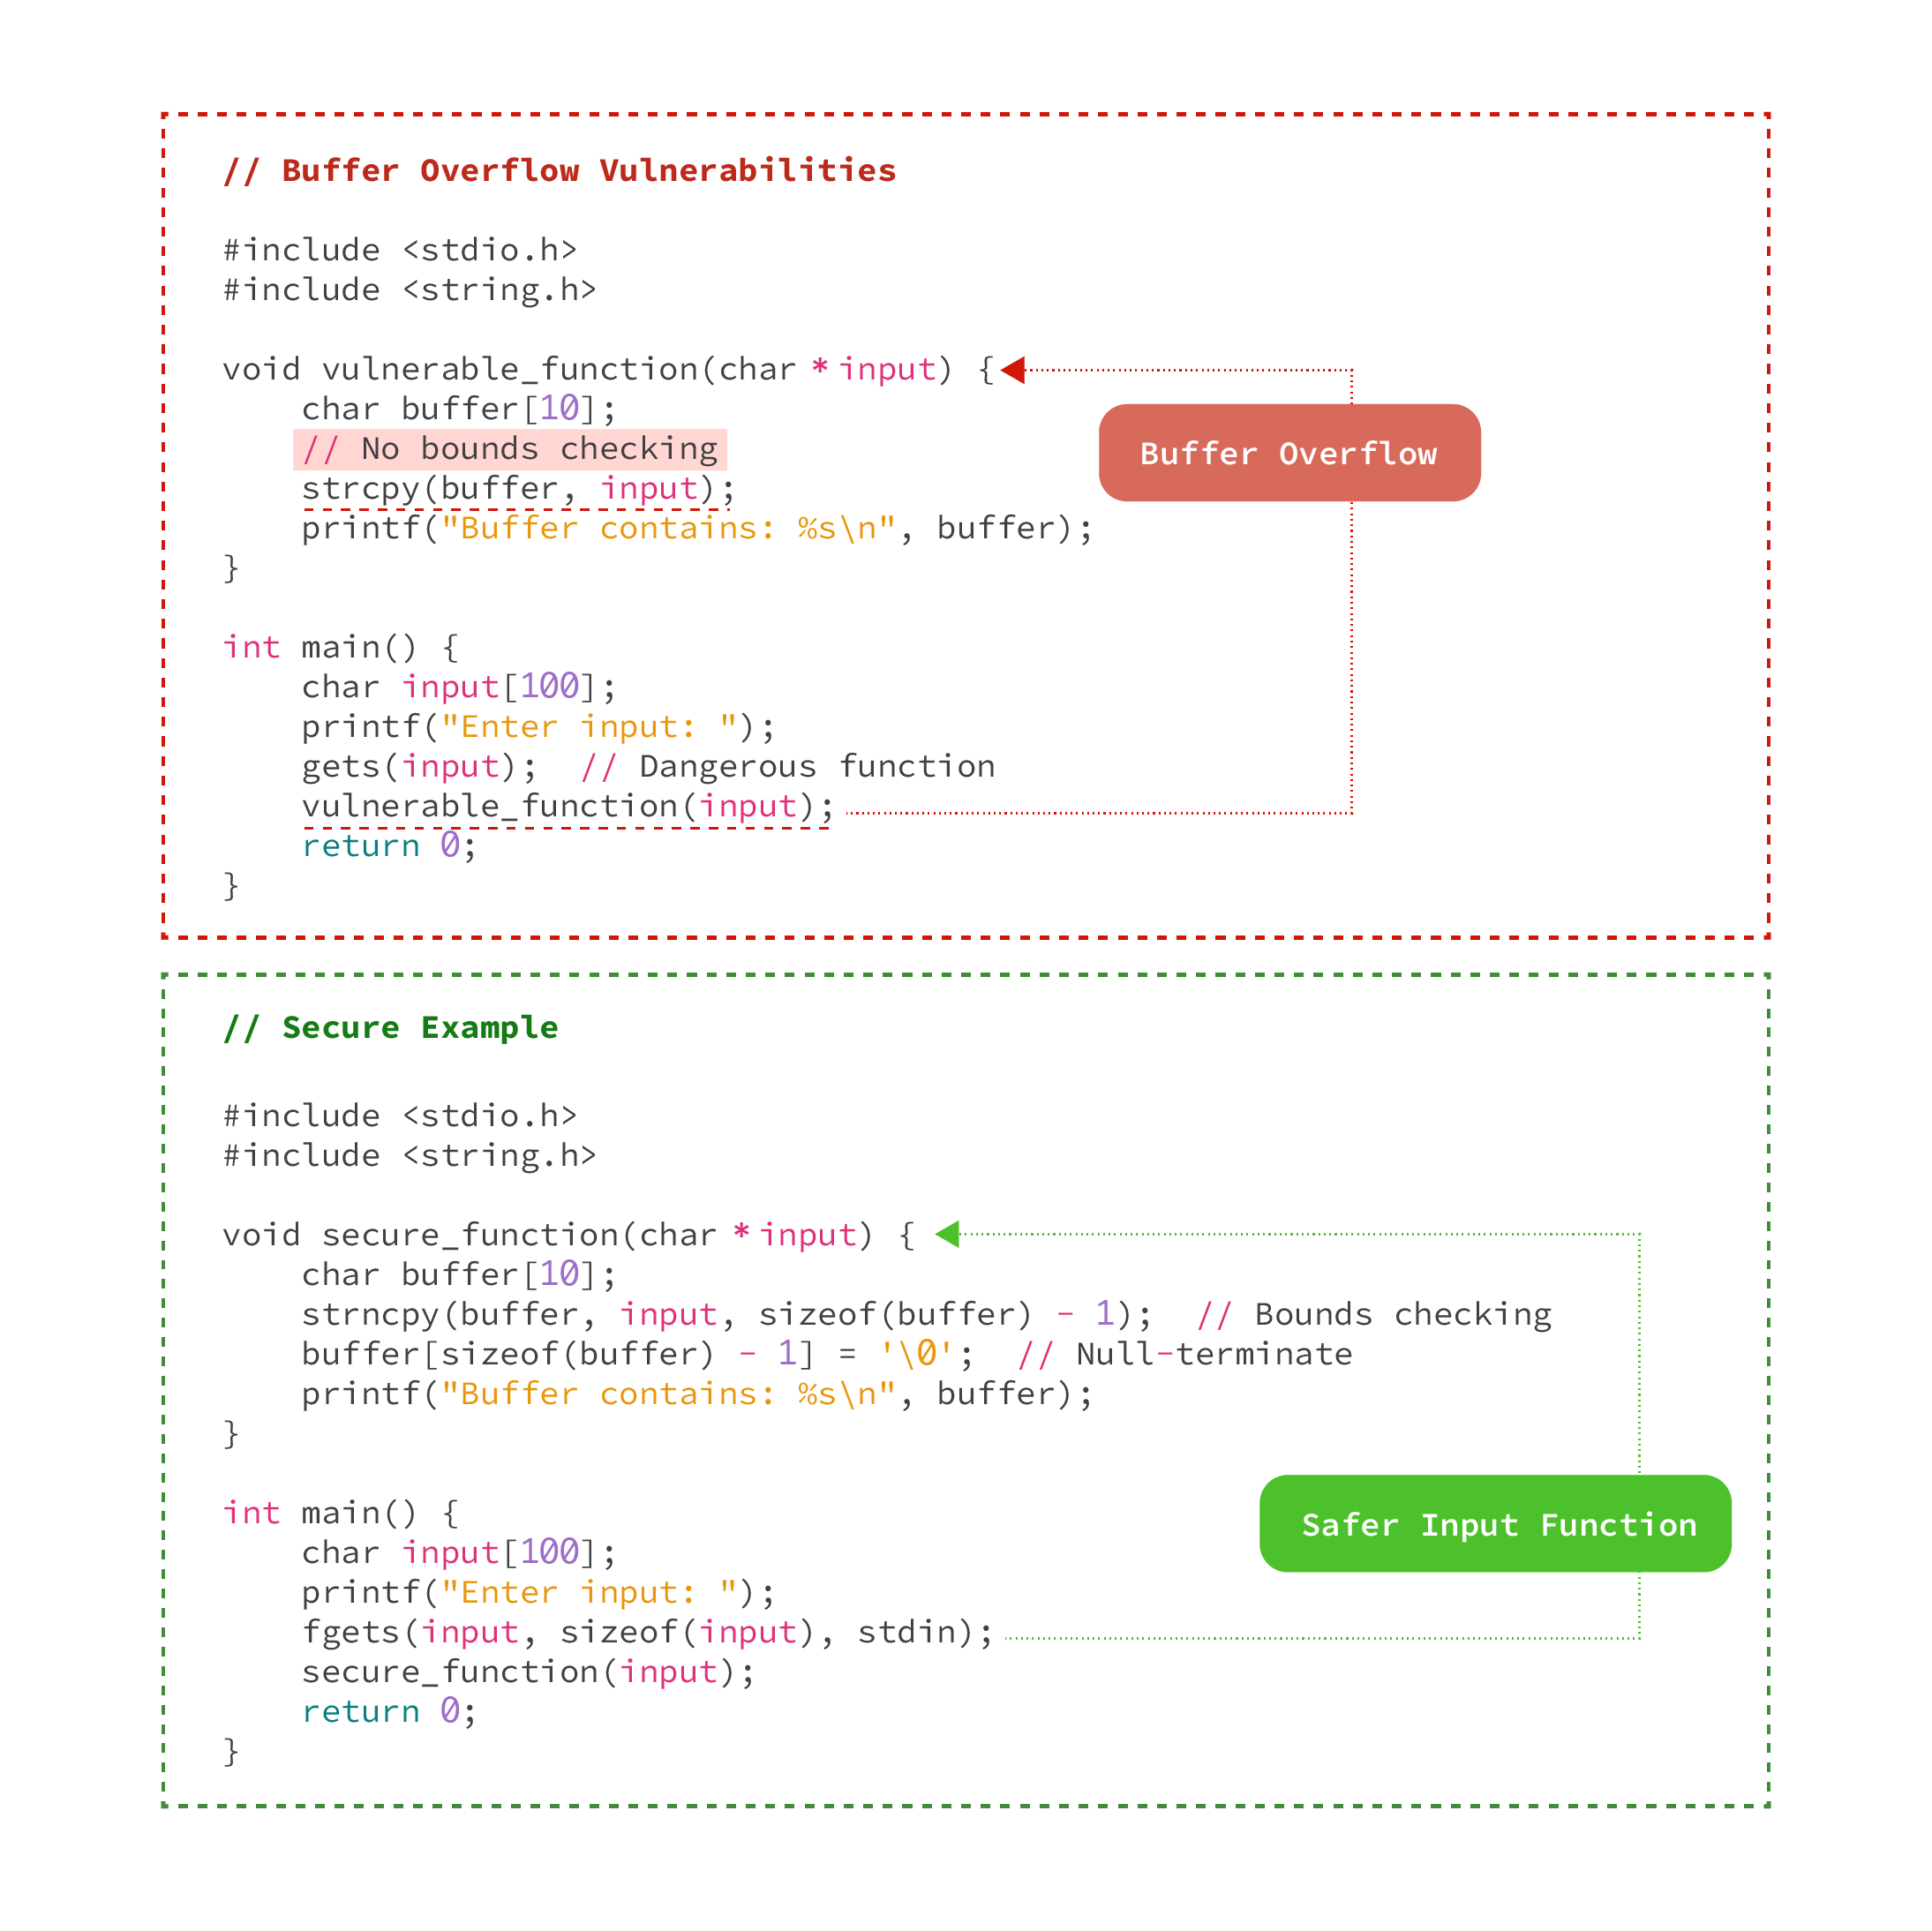
Task: Click the Null-terminate comment
Action: pos(1185,1354)
